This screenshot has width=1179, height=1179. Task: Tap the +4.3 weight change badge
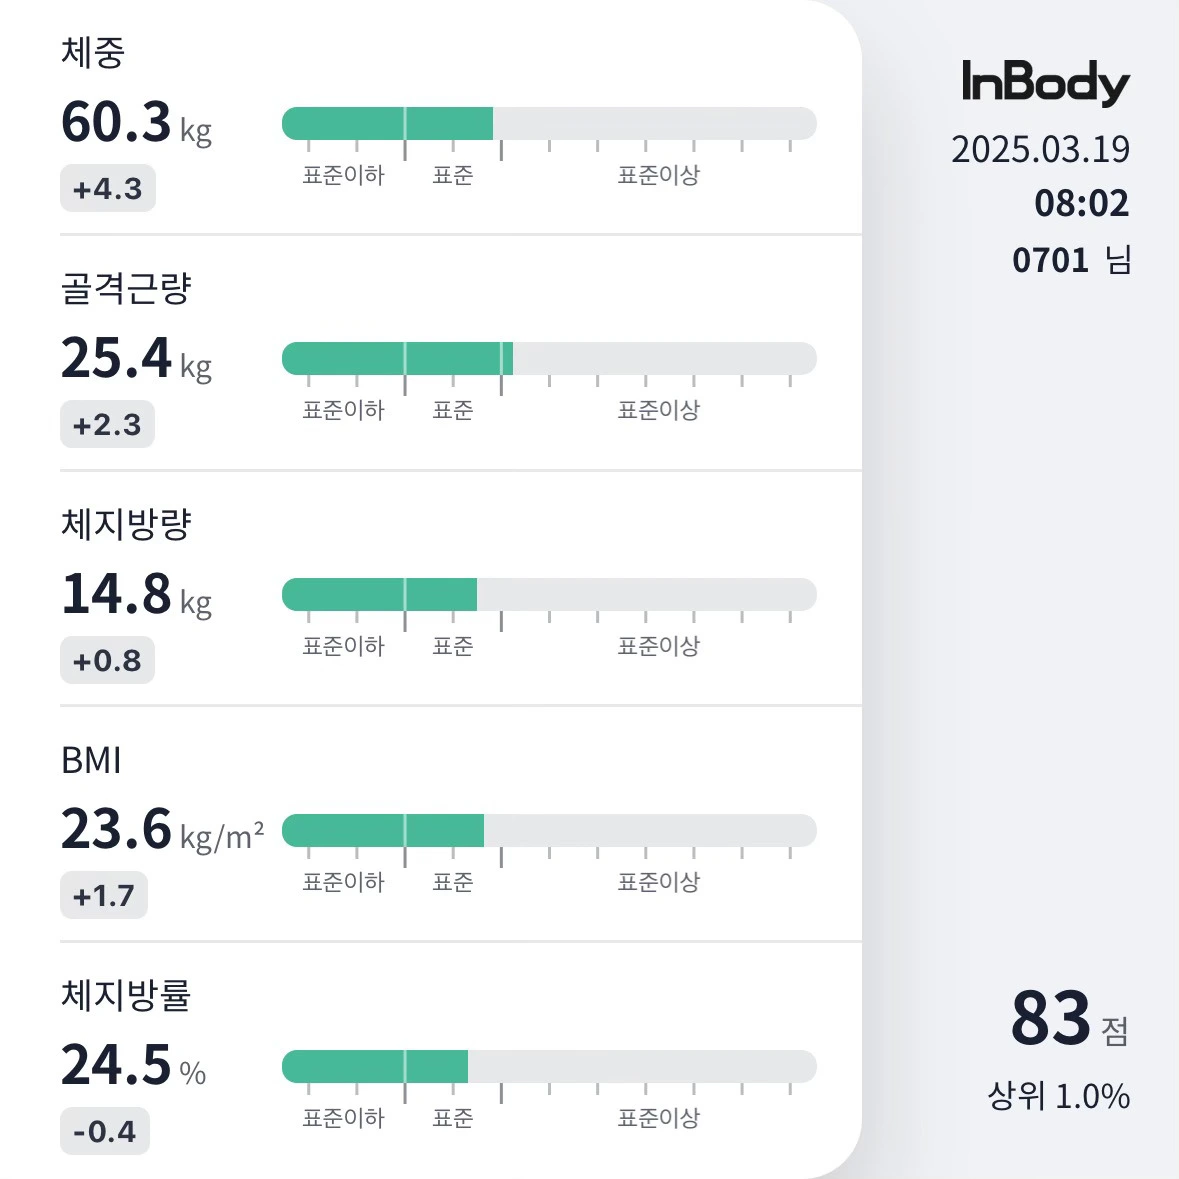tap(108, 189)
